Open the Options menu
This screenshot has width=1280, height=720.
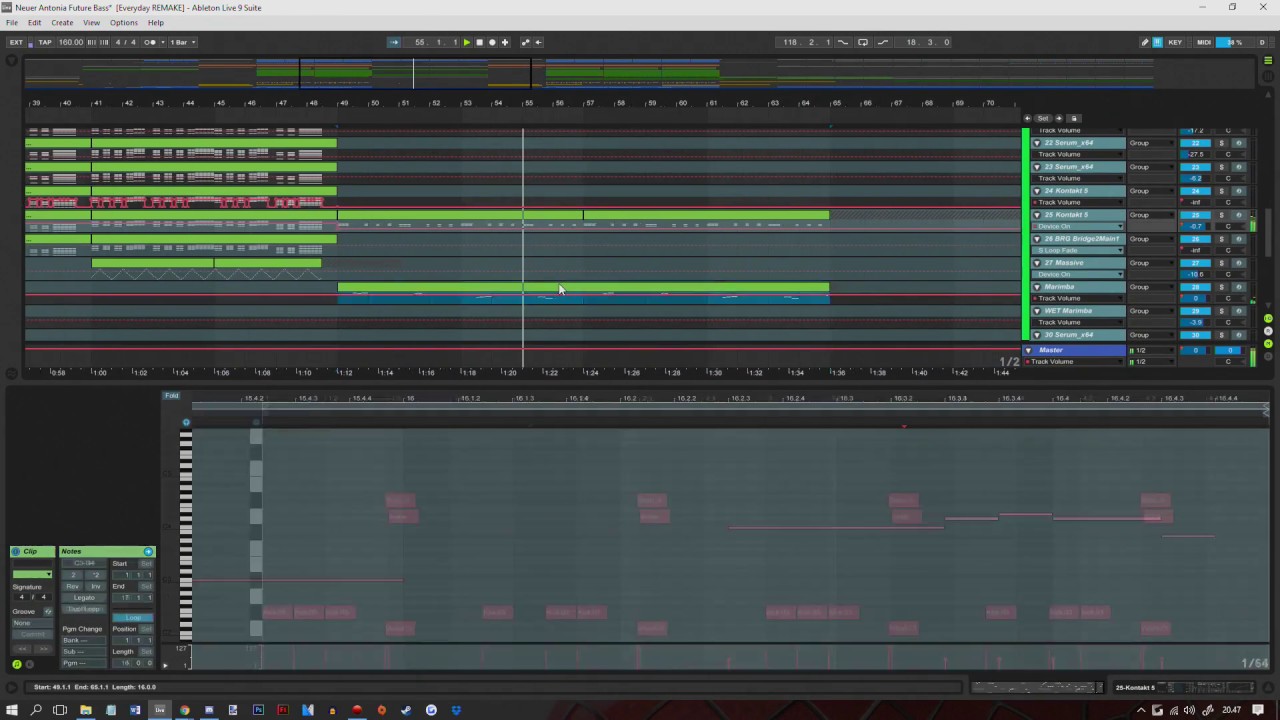(x=124, y=22)
